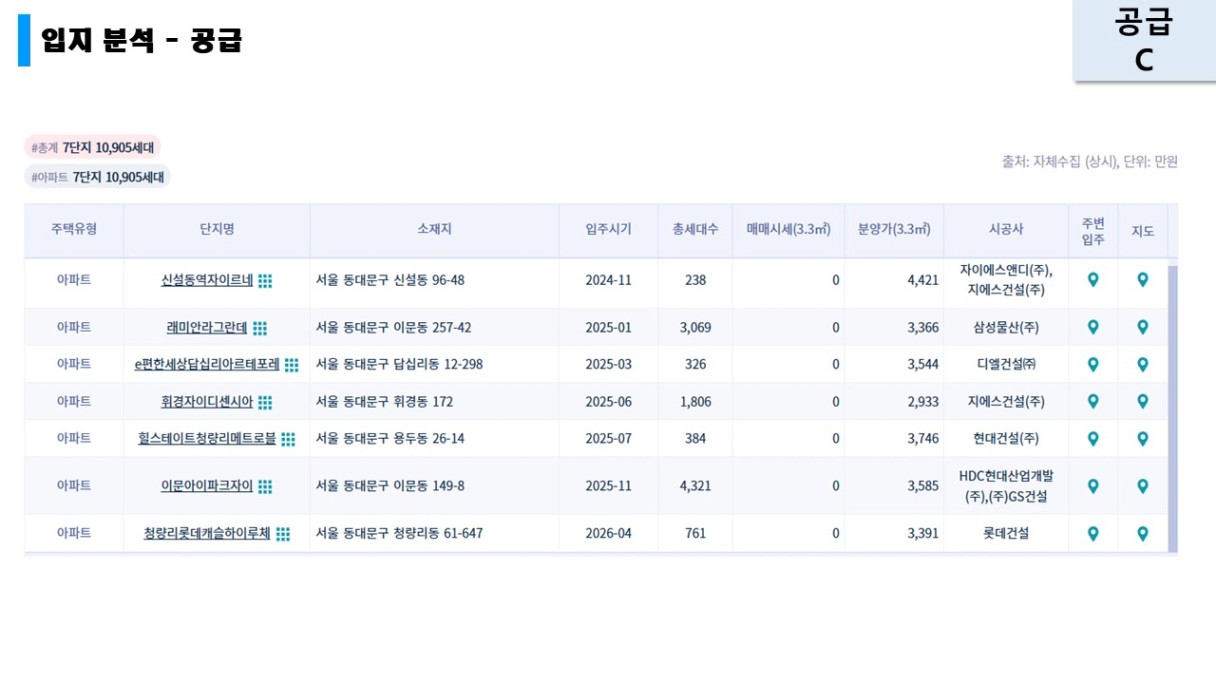Open nearby move-in pin for 힐스테이트청량리메트로블

pos(1093,438)
